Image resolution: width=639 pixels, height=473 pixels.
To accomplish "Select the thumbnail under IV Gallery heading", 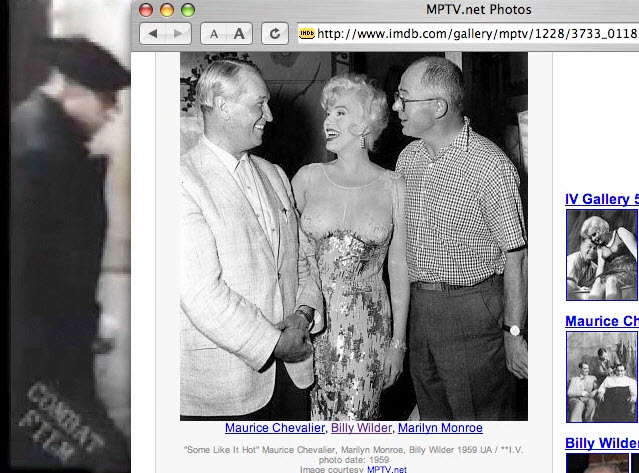I will coord(602,255).
